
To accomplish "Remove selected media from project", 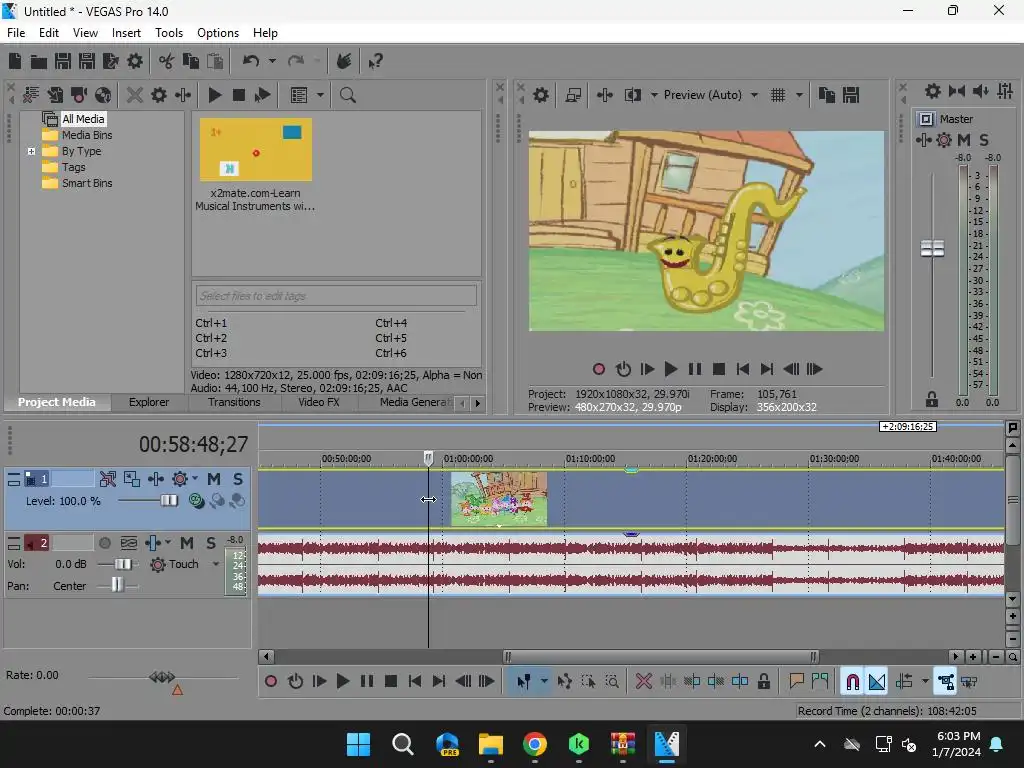I will 135,95.
